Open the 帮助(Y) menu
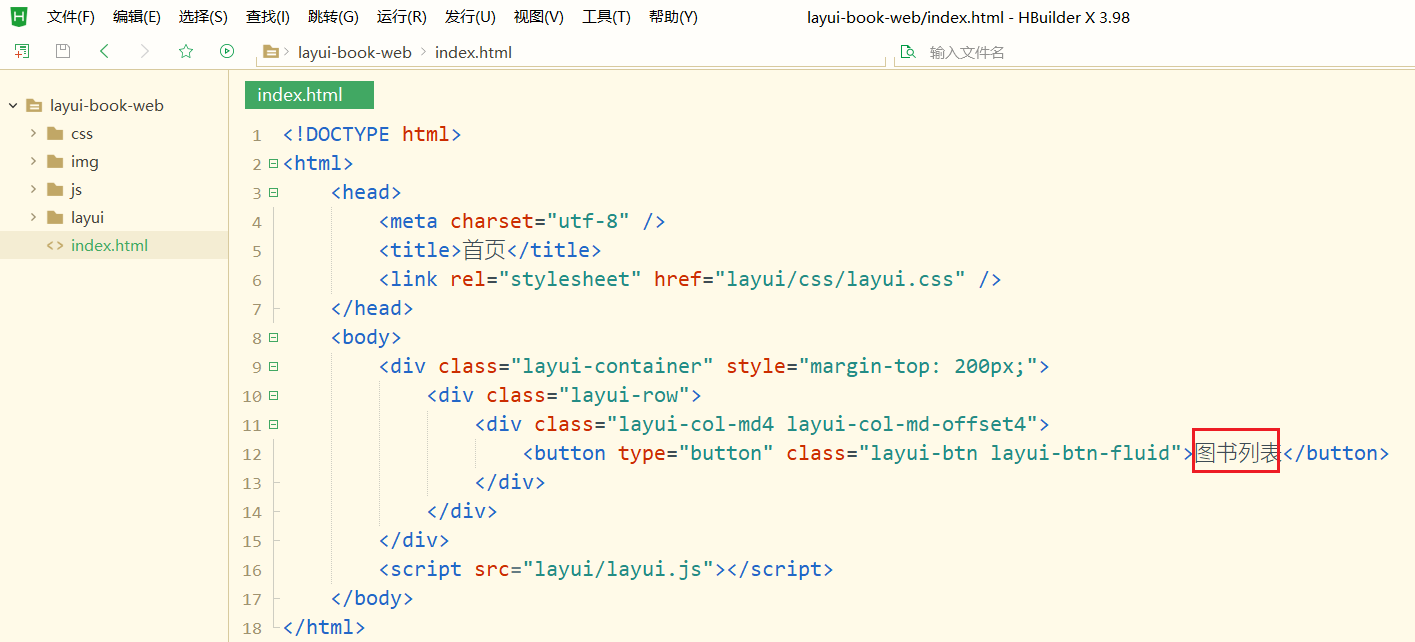Screen dimensions: 1415x642 coord(673,17)
